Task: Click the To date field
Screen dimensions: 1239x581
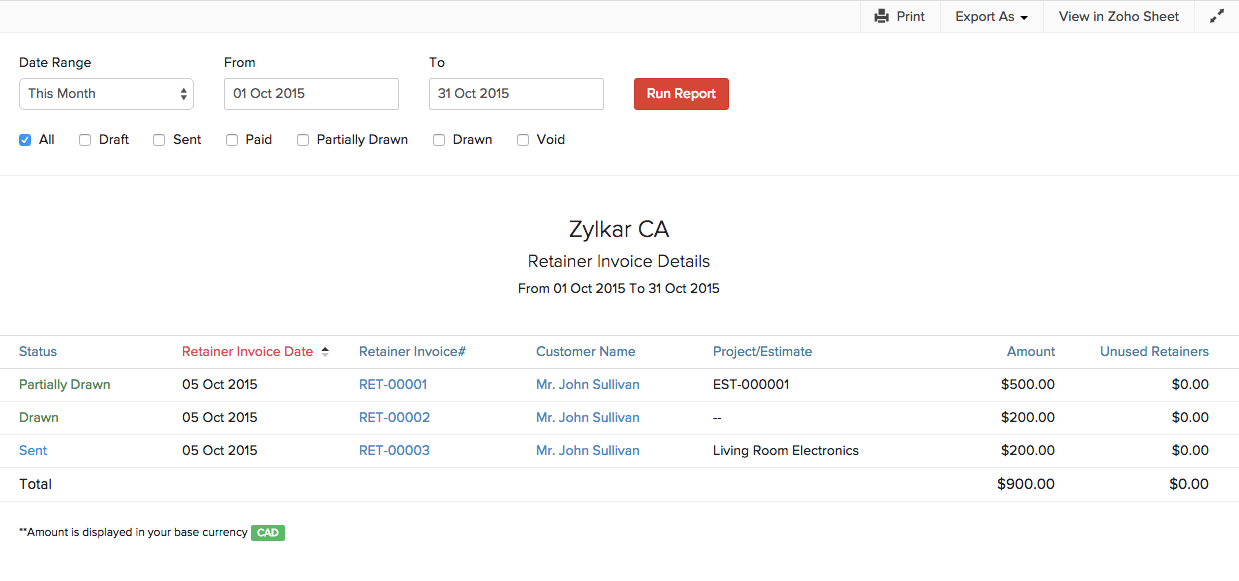Action: click(516, 94)
